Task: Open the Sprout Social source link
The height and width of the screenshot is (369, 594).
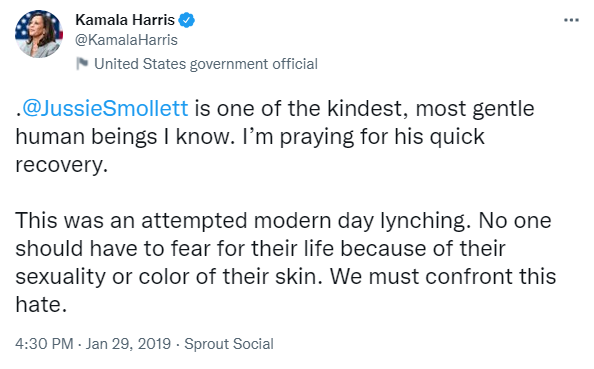Action: (229, 344)
